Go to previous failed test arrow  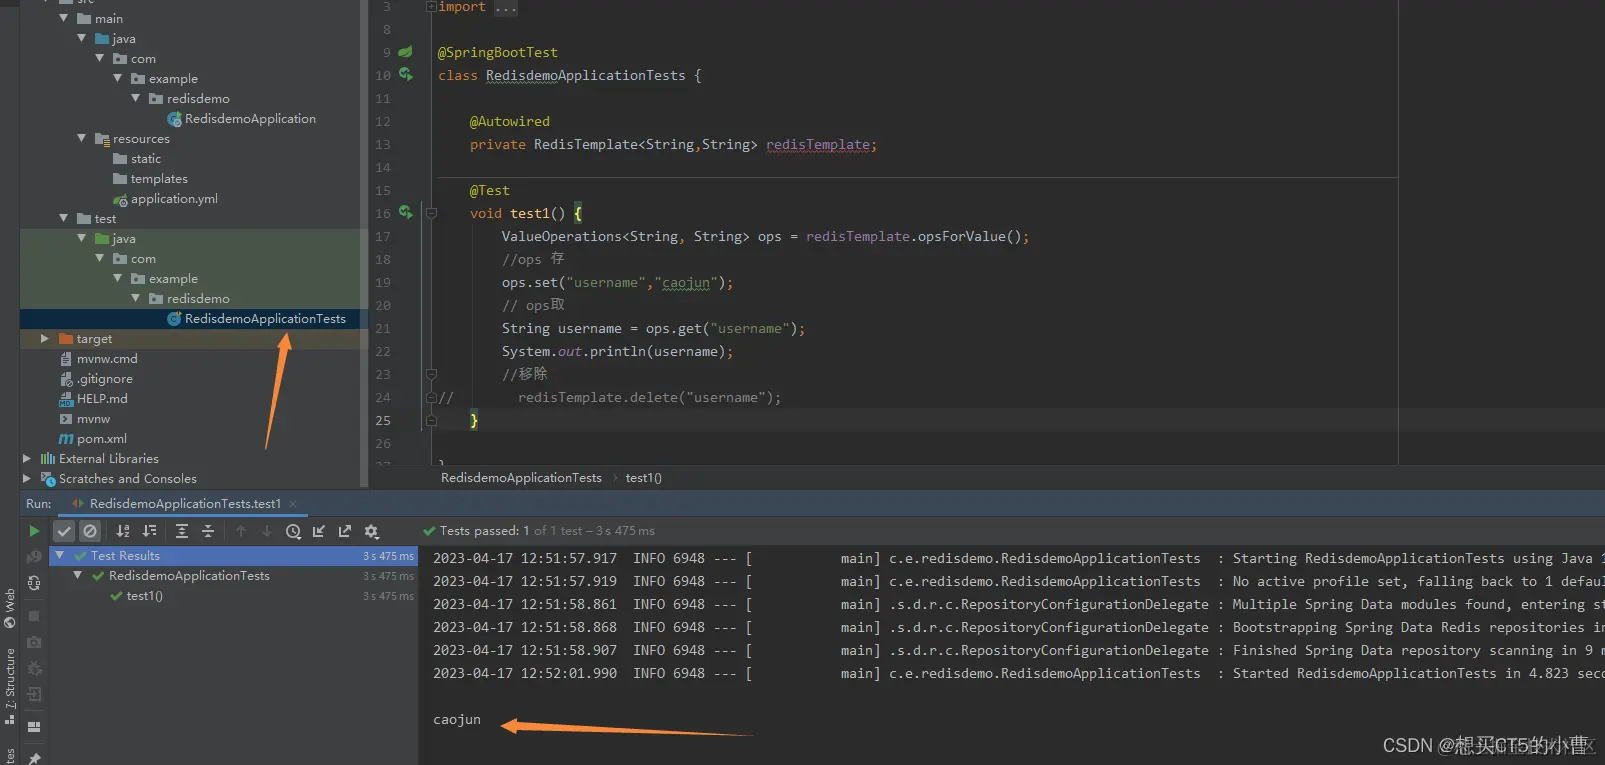pos(241,531)
